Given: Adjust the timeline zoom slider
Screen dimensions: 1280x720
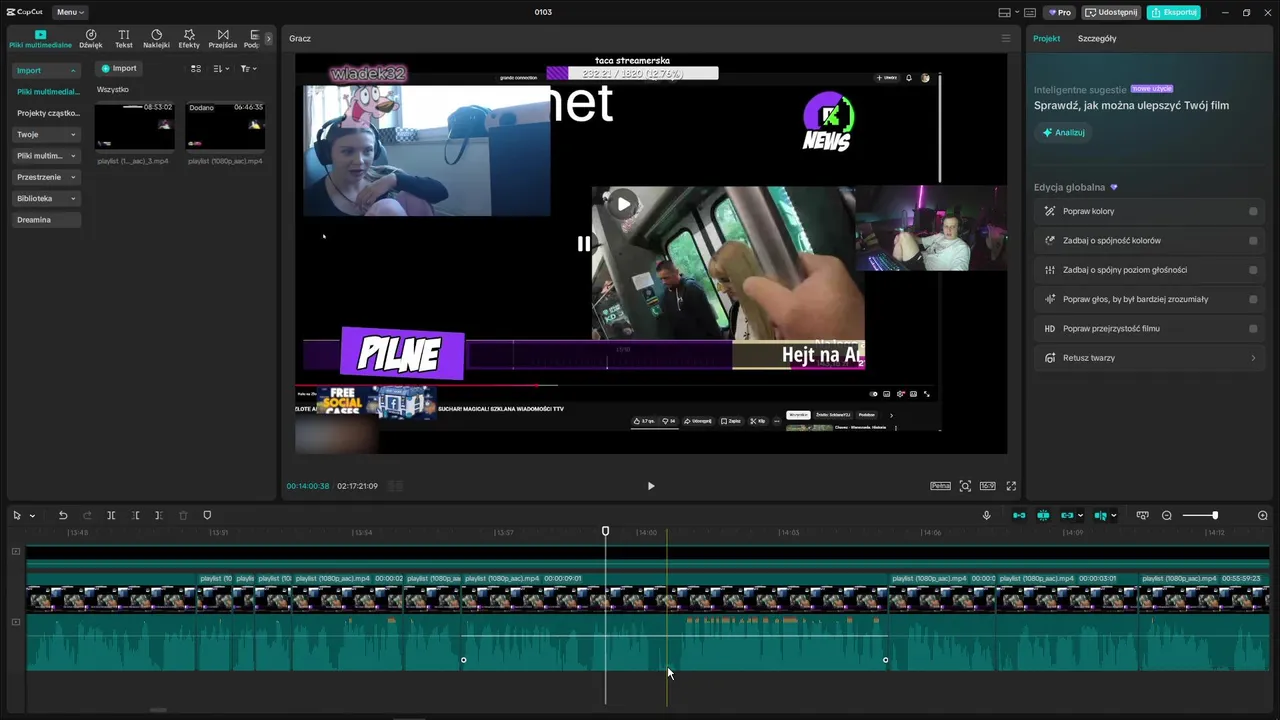Looking at the screenshot, I should tap(1215, 515).
